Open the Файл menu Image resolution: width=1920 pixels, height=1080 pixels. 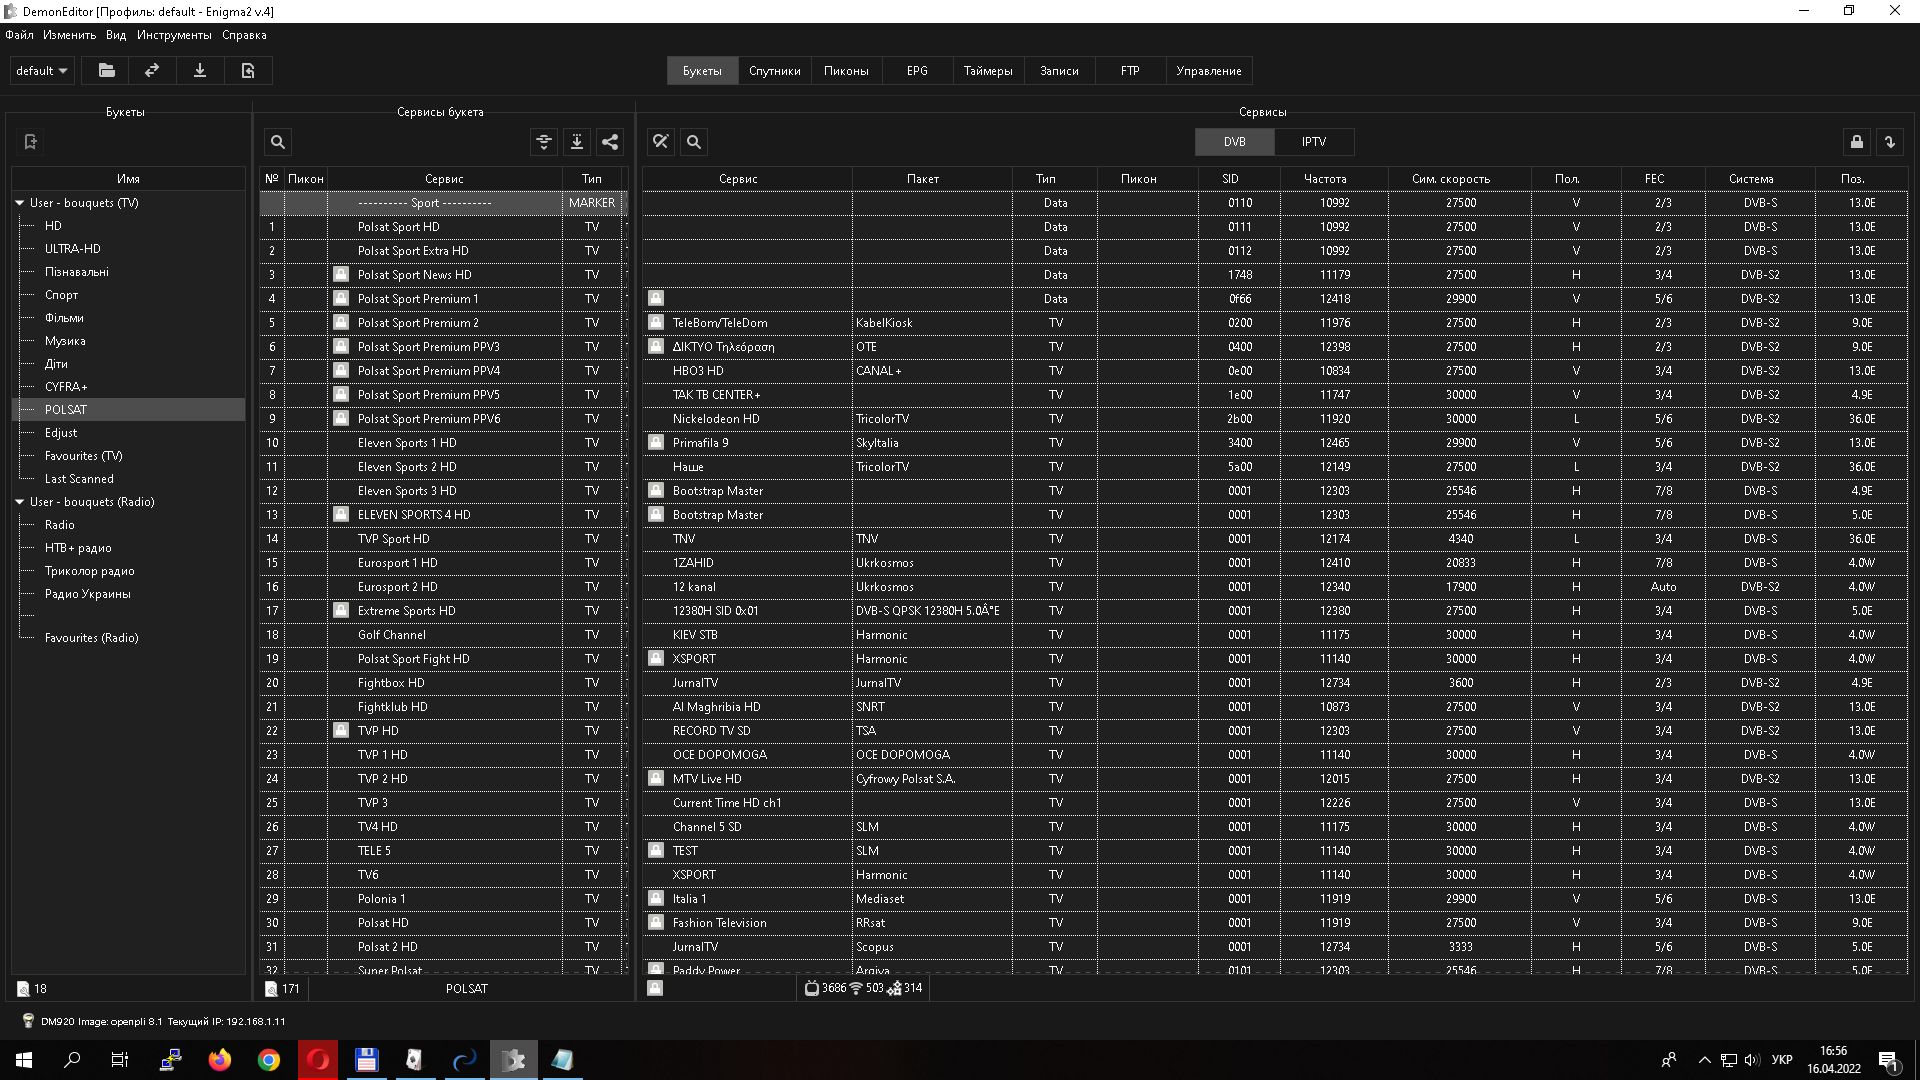(x=19, y=35)
